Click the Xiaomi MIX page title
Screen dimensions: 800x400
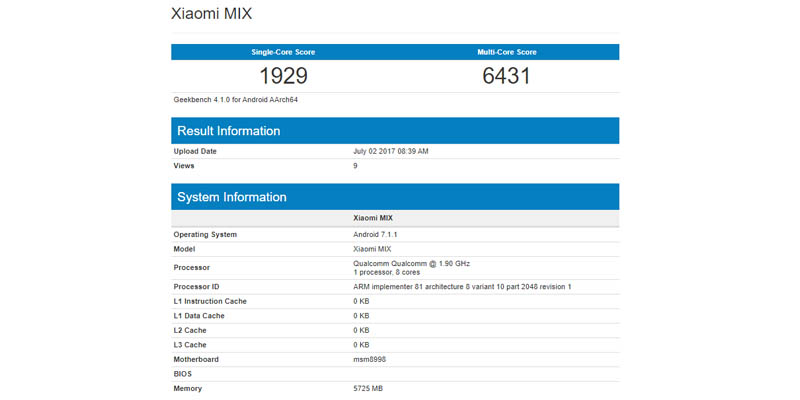pyautogui.click(x=211, y=14)
